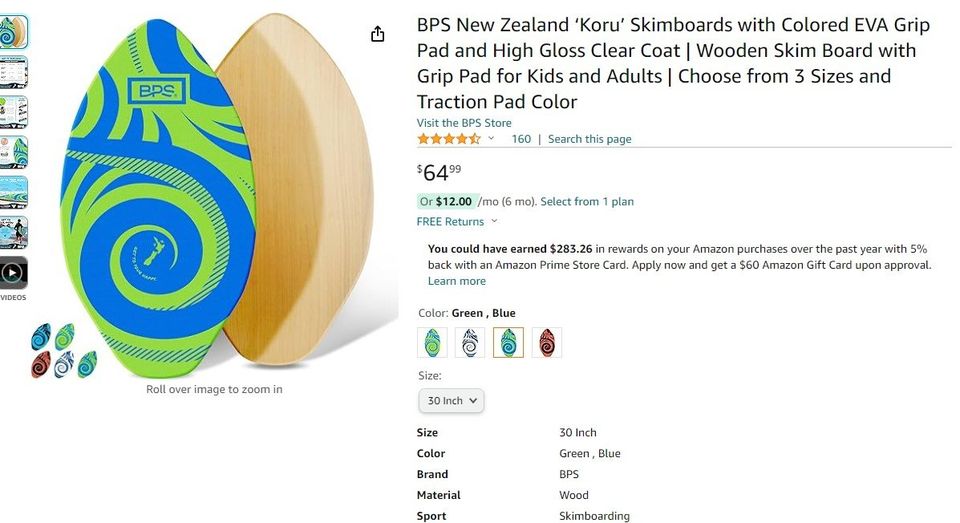Visit the BPS Store link

[464, 123]
